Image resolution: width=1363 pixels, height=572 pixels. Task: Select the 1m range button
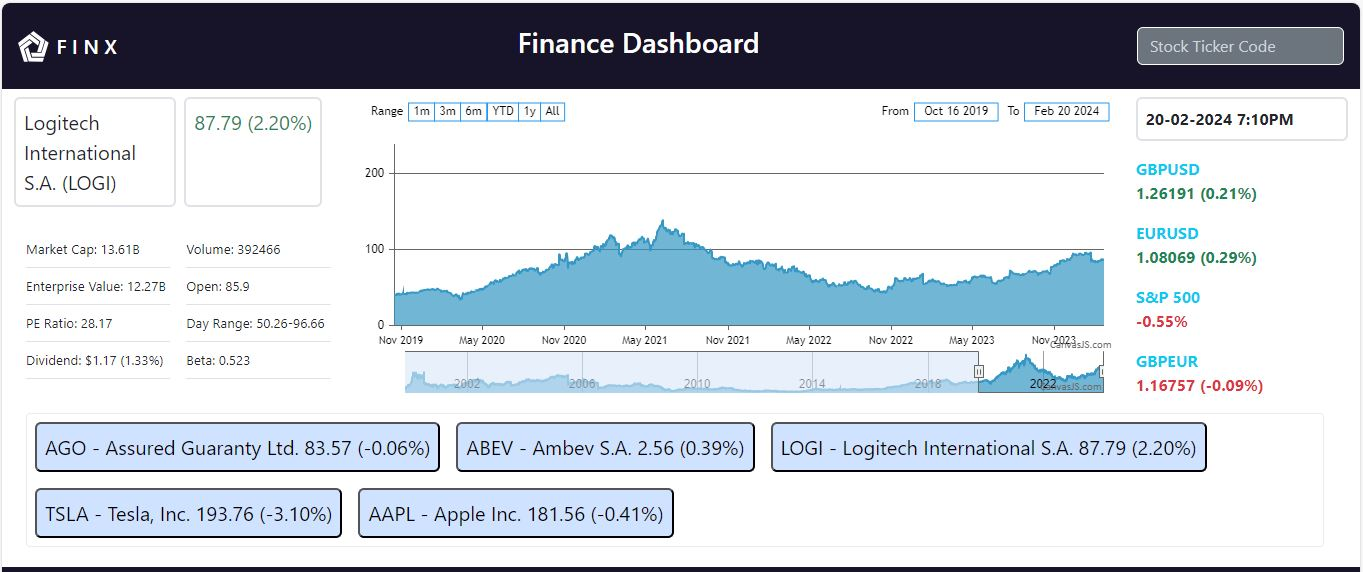point(422,111)
